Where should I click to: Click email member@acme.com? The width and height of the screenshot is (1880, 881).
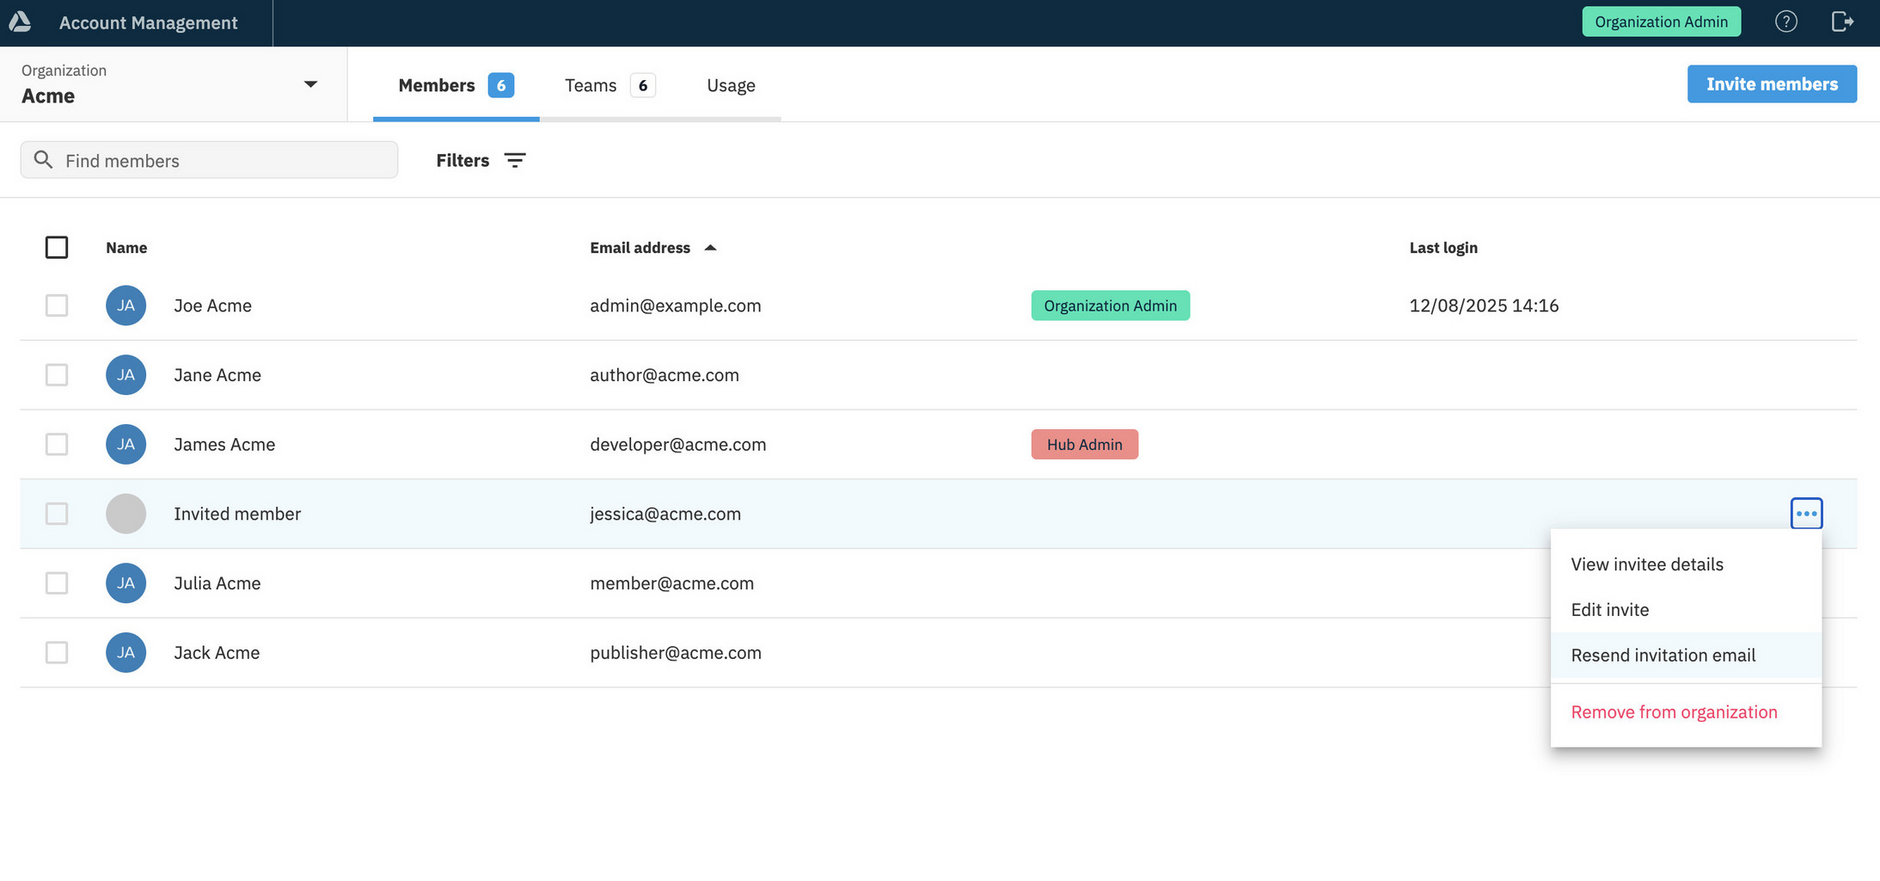point(672,583)
